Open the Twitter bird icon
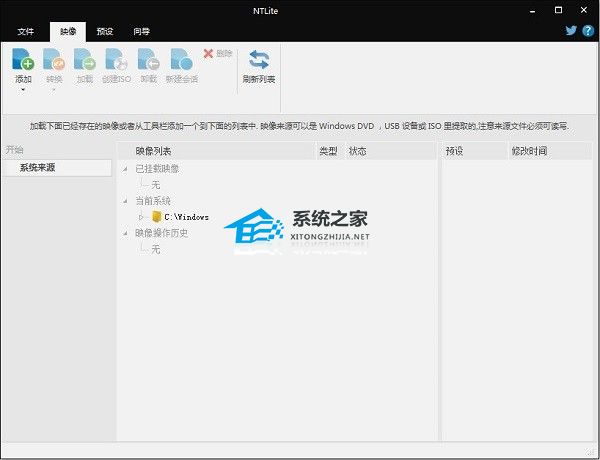 click(x=571, y=30)
